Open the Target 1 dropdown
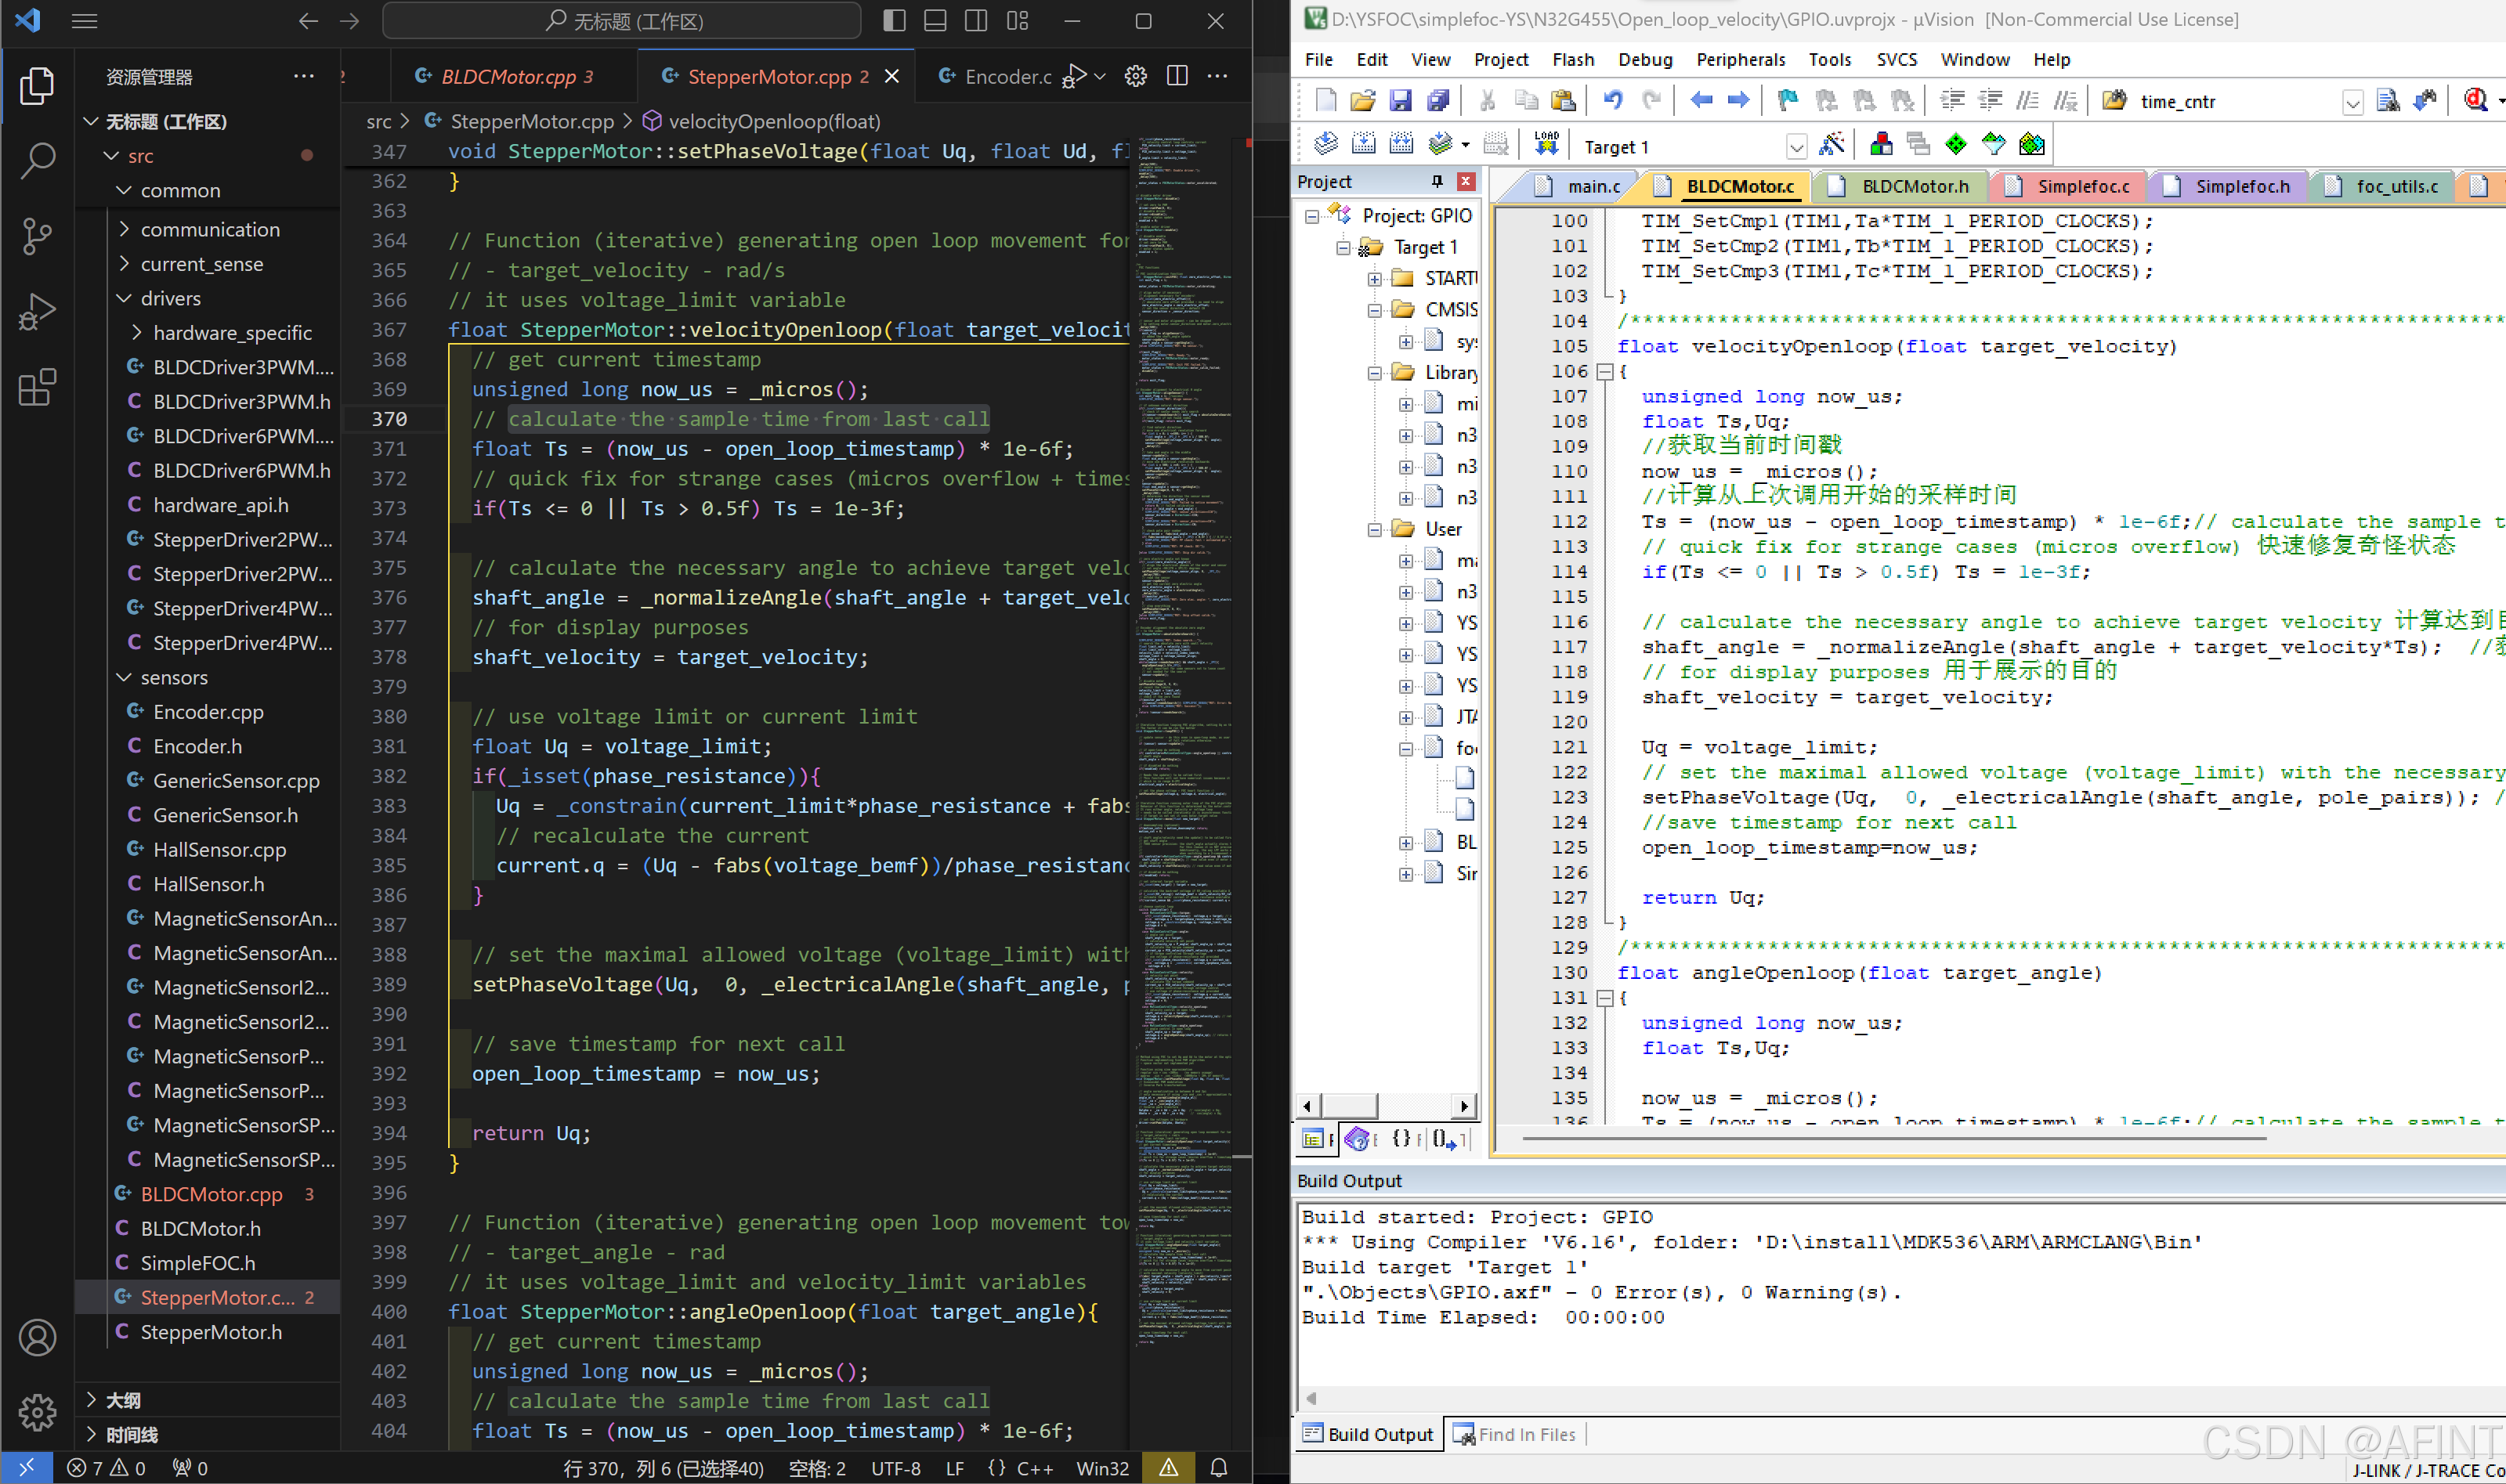 pos(1796,147)
